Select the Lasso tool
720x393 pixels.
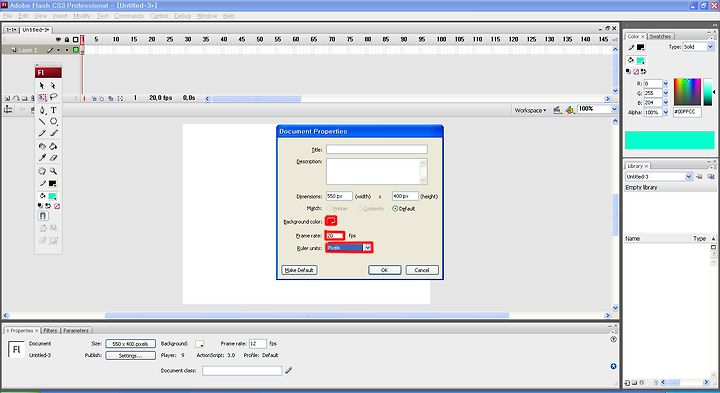coord(53,97)
